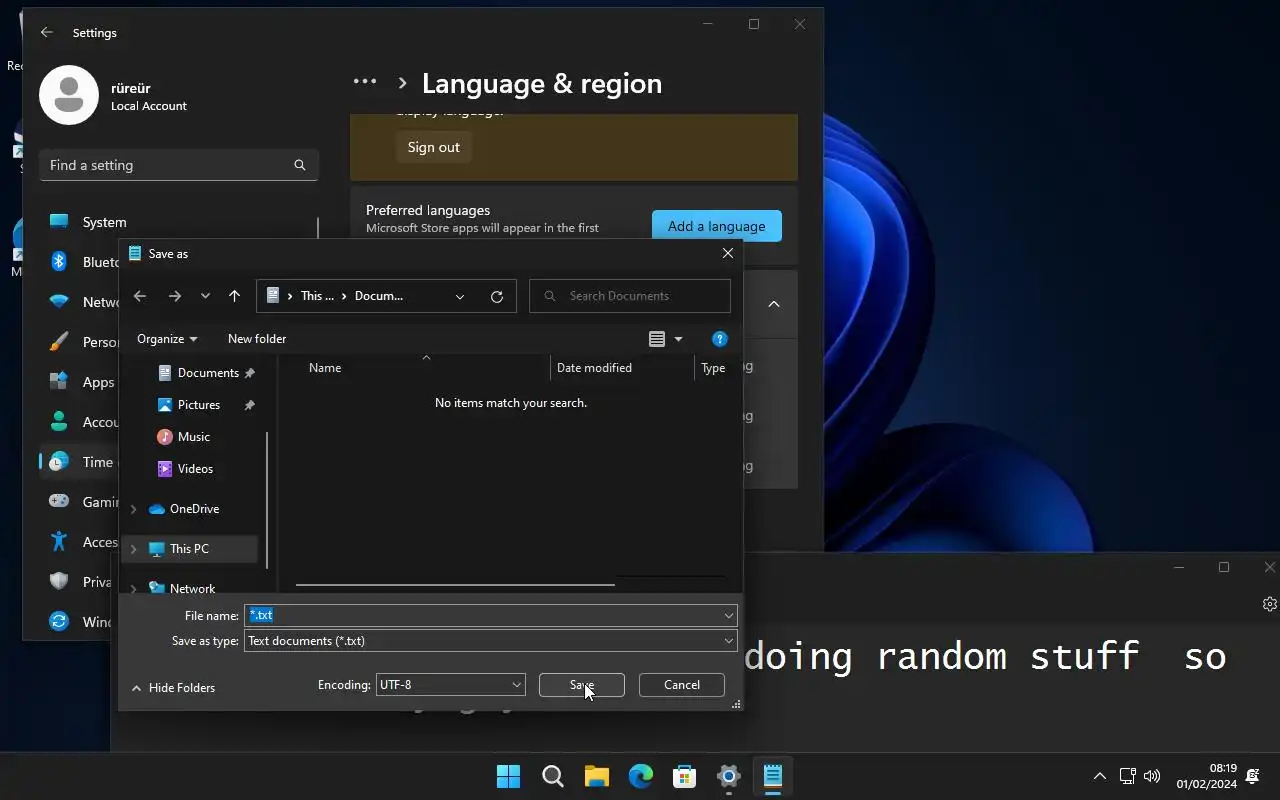The height and width of the screenshot is (800, 1280).
Task: Open taskbar Search
Action: tap(552, 776)
